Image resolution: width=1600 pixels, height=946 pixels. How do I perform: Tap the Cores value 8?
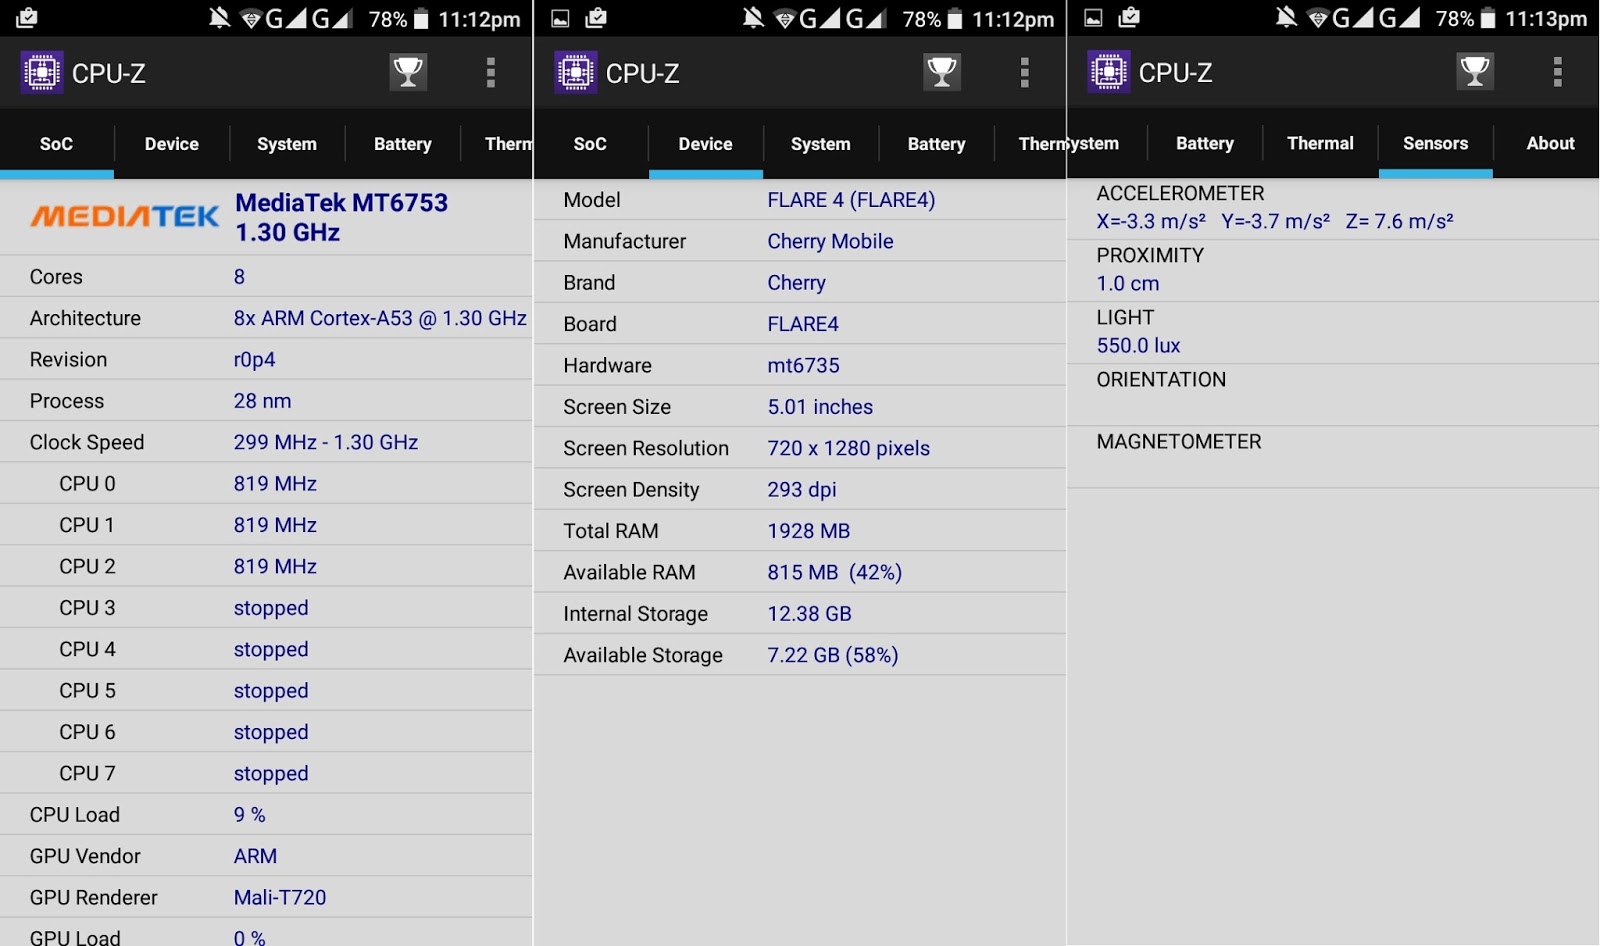pos(239,277)
